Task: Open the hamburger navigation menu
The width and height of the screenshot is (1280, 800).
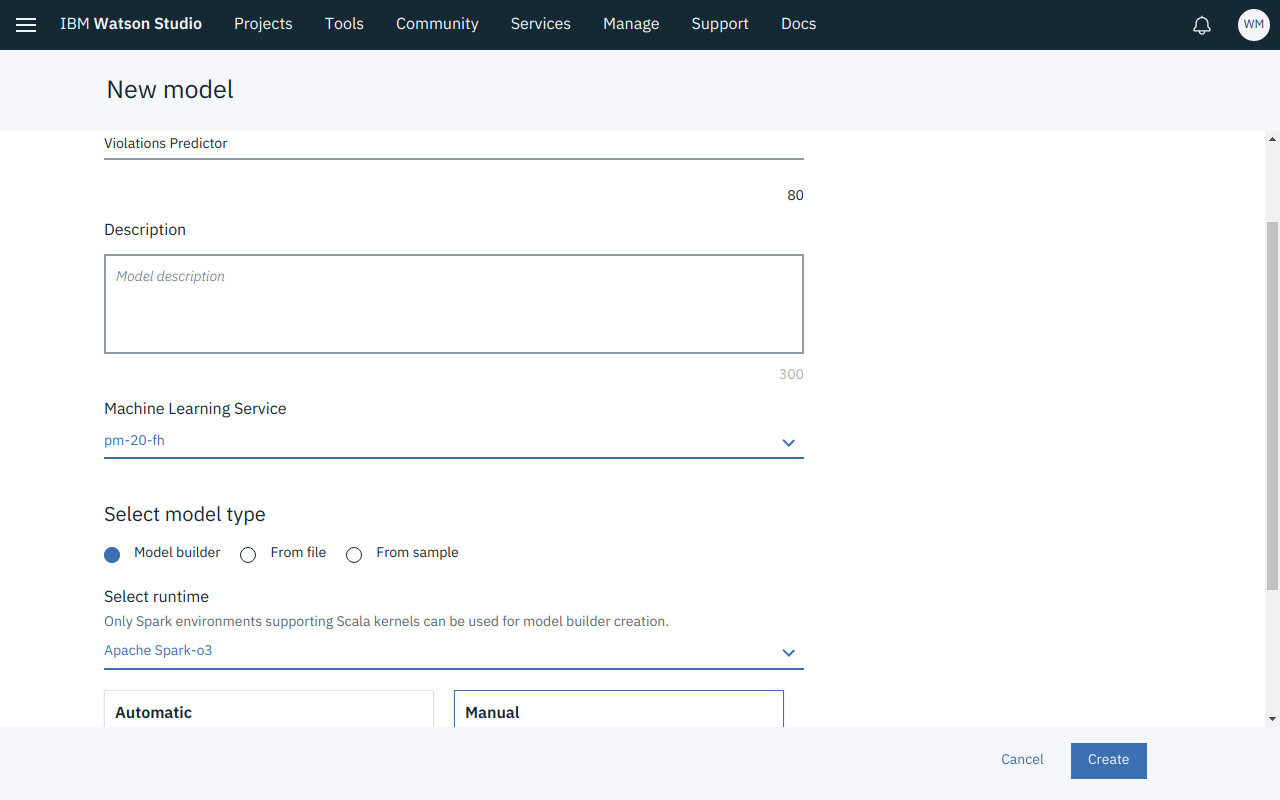Action: (x=26, y=25)
